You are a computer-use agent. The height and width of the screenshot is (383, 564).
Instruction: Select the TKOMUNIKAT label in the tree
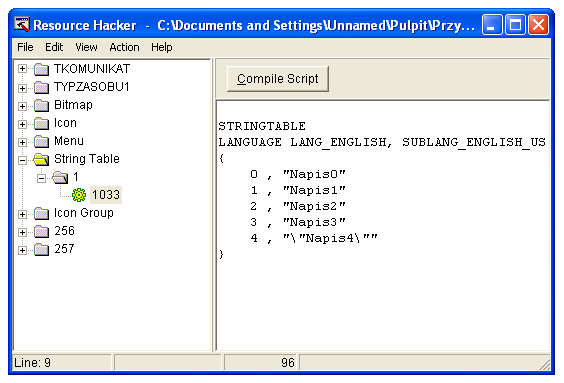92,69
